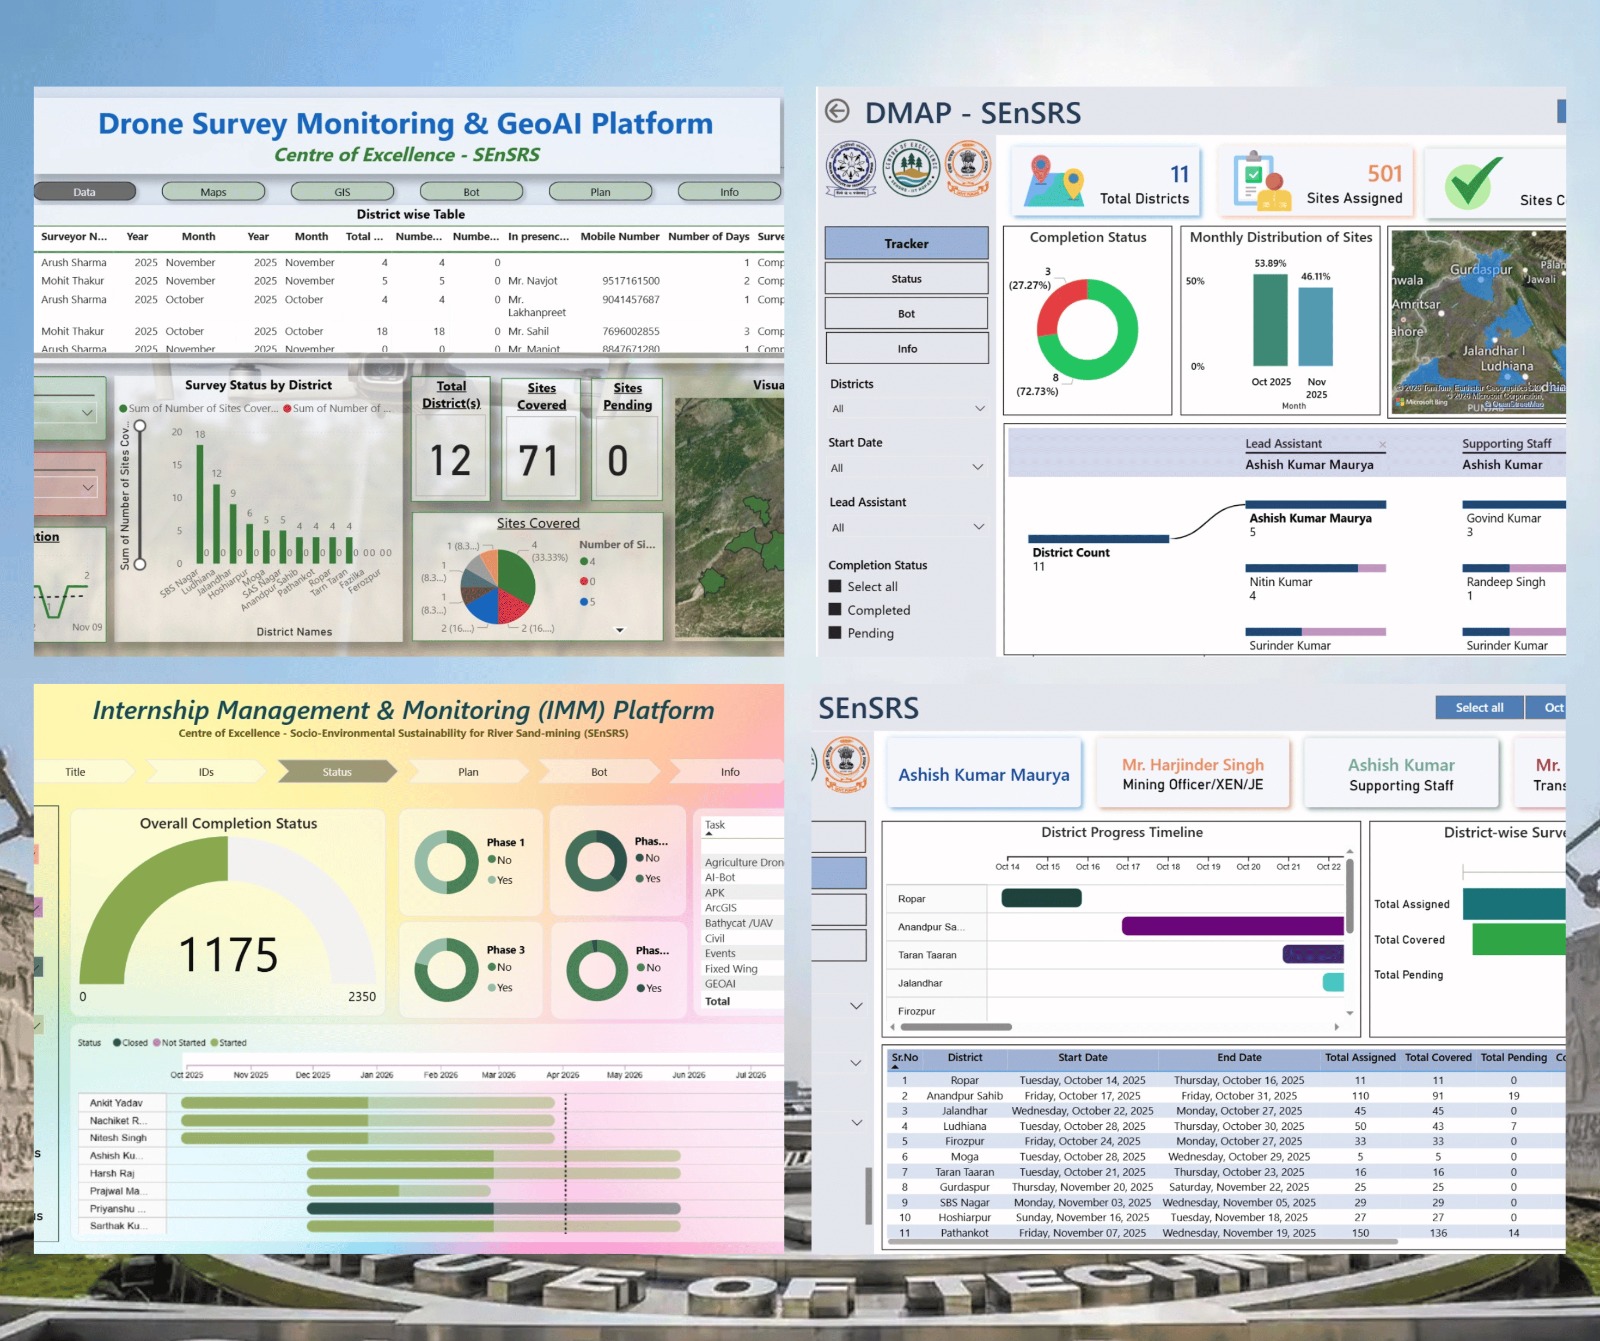The image size is (1600, 1341).
Task: Click the clipboard Sites Assigned icon
Action: click(x=1259, y=181)
